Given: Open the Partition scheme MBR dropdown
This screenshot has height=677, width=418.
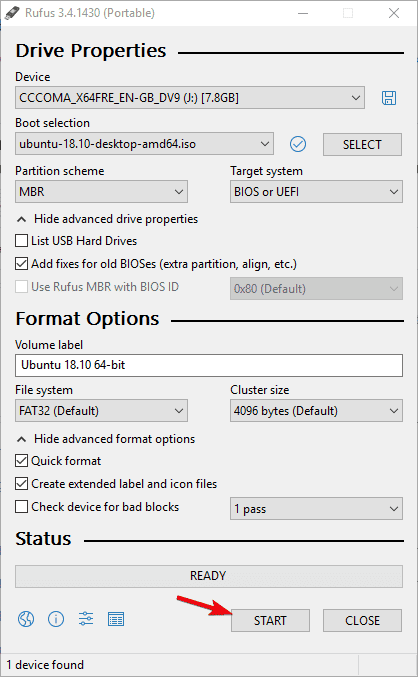Looking at the screenshot, I should (101, 192).
